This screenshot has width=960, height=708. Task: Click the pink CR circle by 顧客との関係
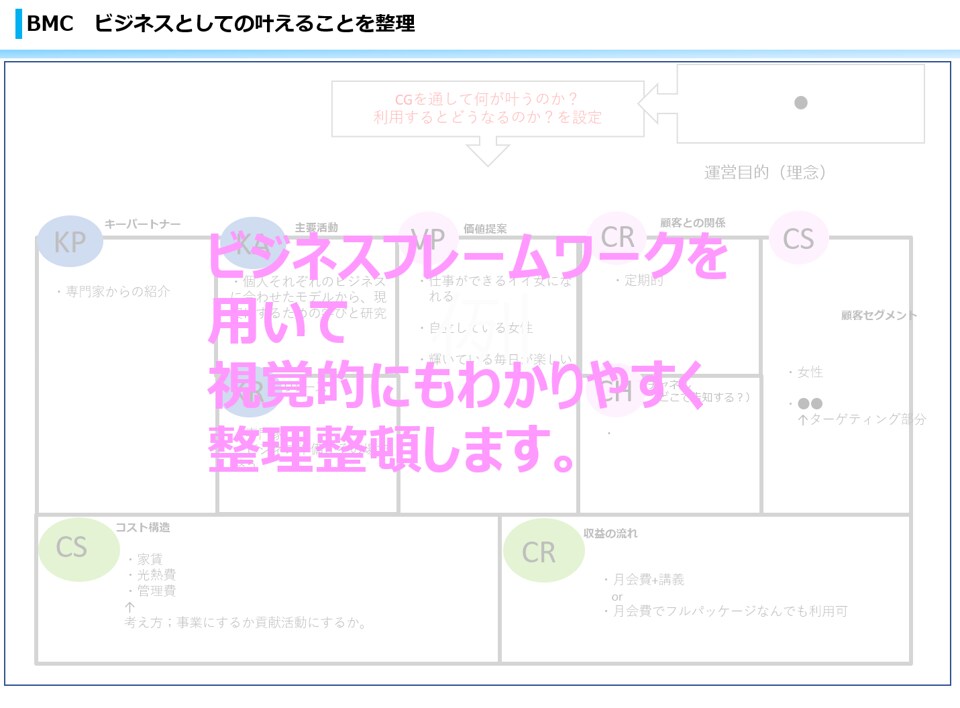coord(617,237)
